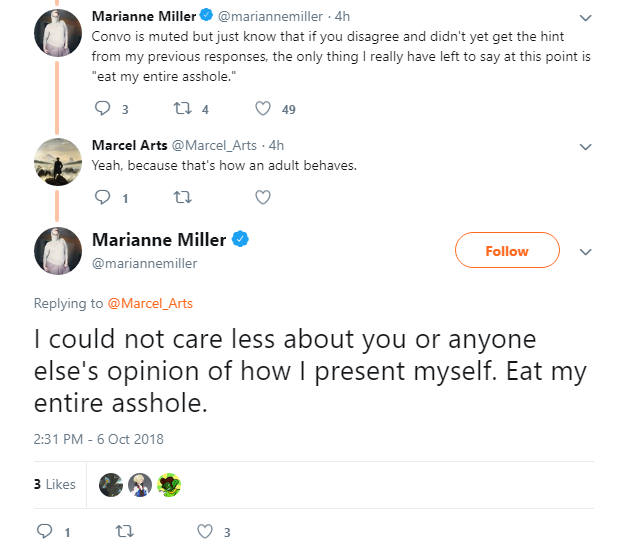The width and height of the screenshot is (622, 555).
Task: Reply to the main tweet at bottom
Action: (x=44, y=531)
